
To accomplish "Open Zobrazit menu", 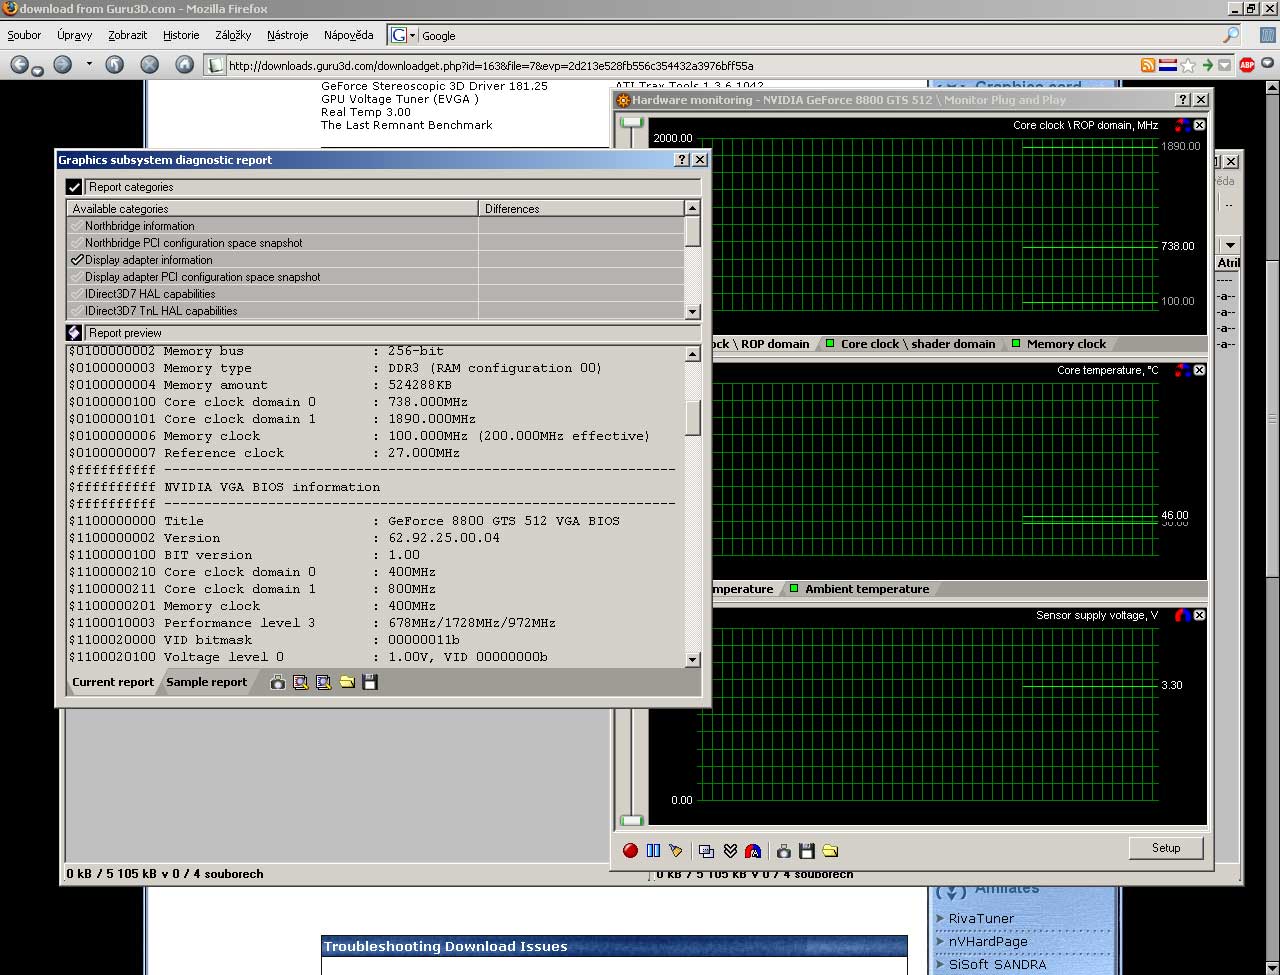I will 128,35.
